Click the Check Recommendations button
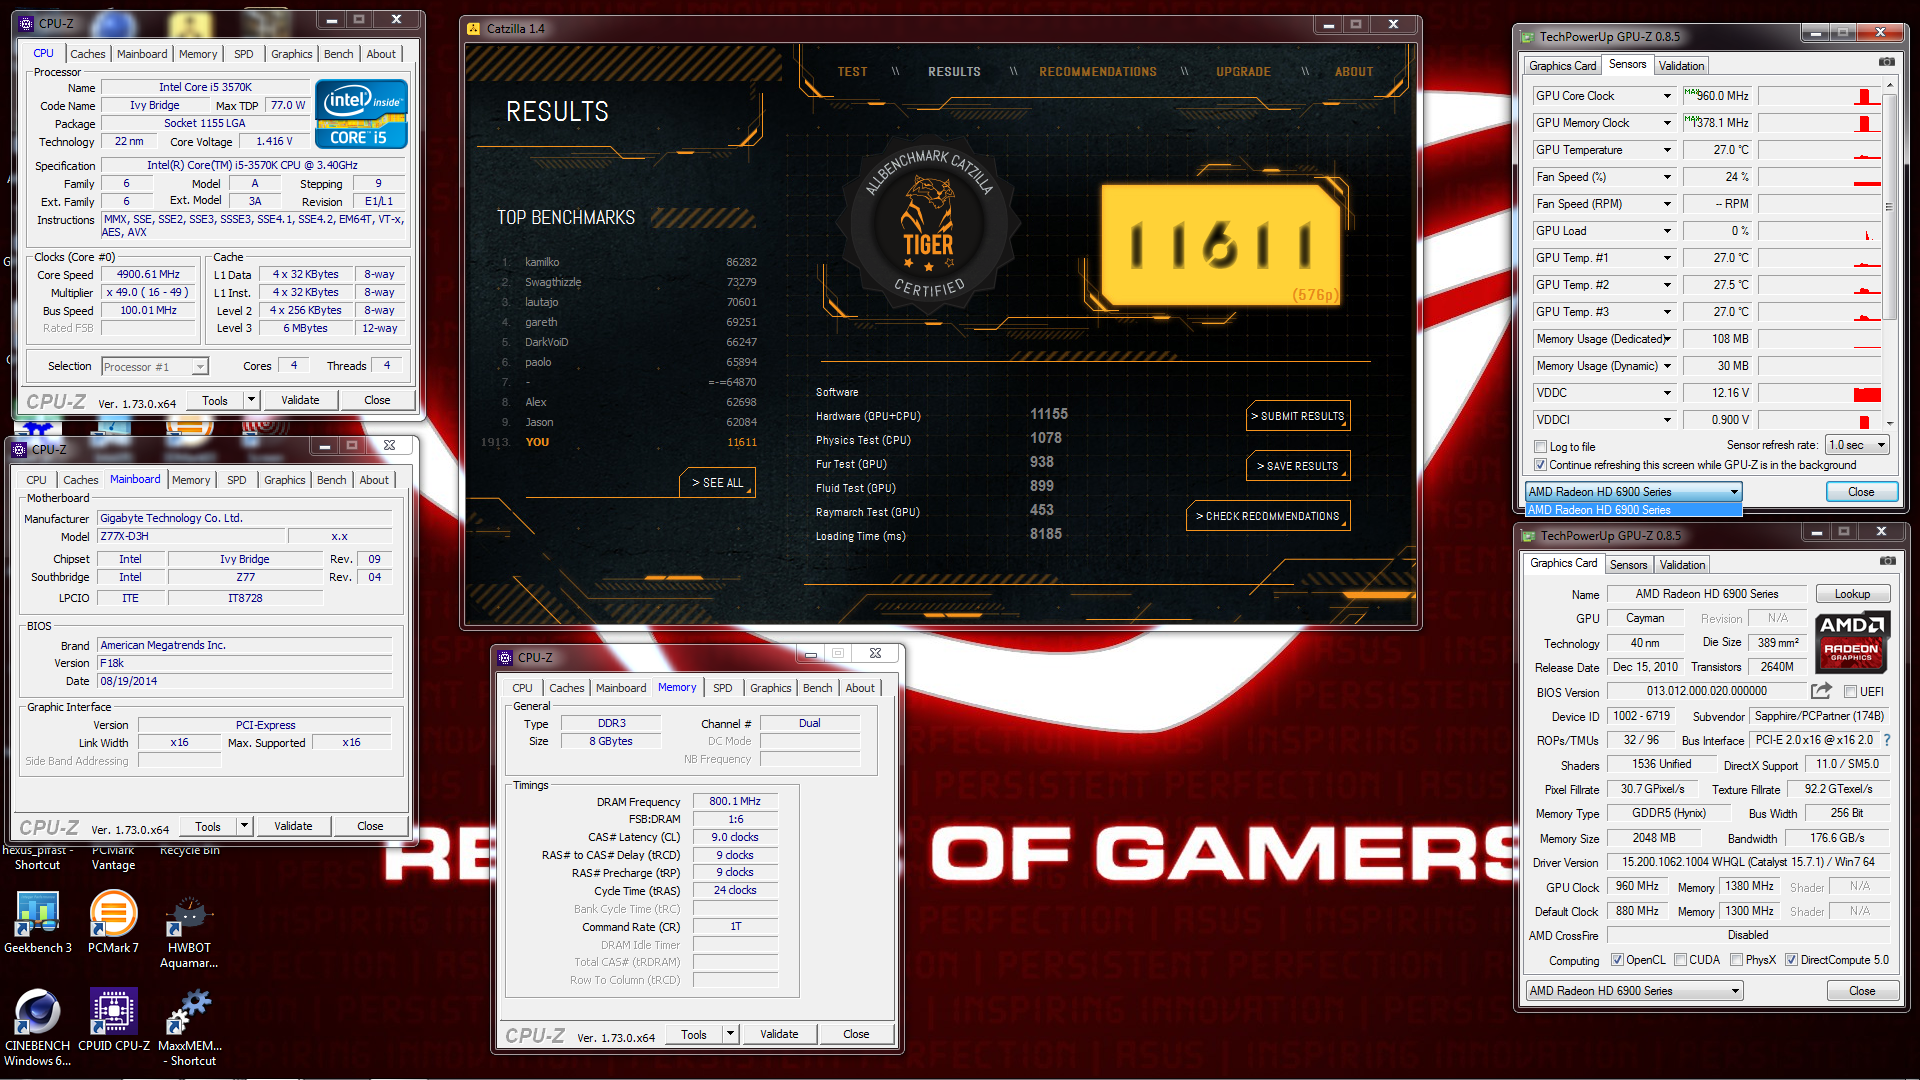Screen dimensions: 1920x1080 (1268, 516)
